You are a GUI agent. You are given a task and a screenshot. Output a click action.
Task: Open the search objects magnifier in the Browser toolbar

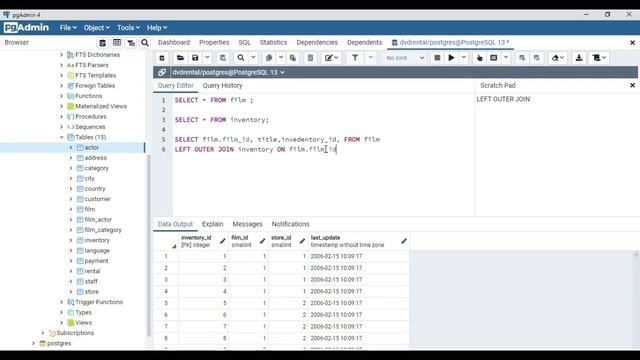point(145,43)
